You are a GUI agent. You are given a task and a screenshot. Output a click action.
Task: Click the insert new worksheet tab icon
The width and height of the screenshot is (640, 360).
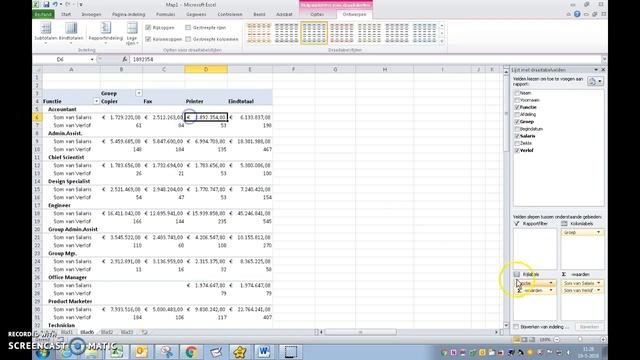click(144, 332)
